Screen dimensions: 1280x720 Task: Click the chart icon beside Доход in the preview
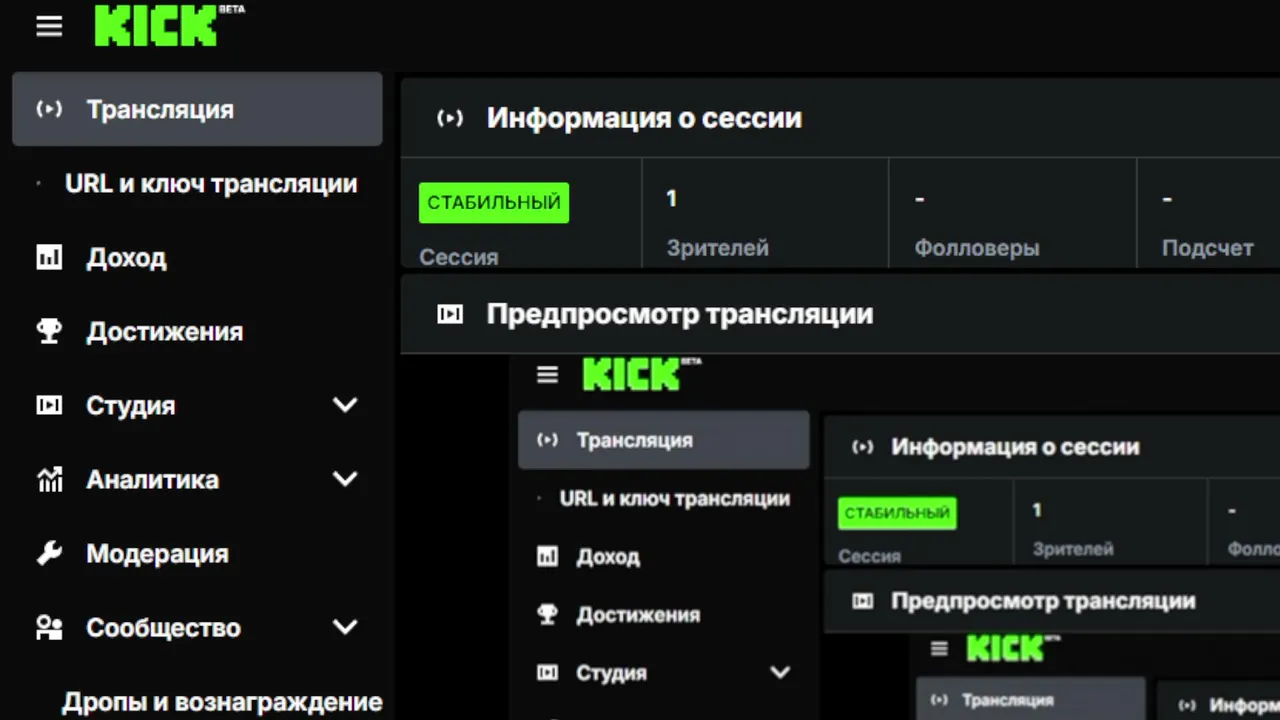(547, 557)
